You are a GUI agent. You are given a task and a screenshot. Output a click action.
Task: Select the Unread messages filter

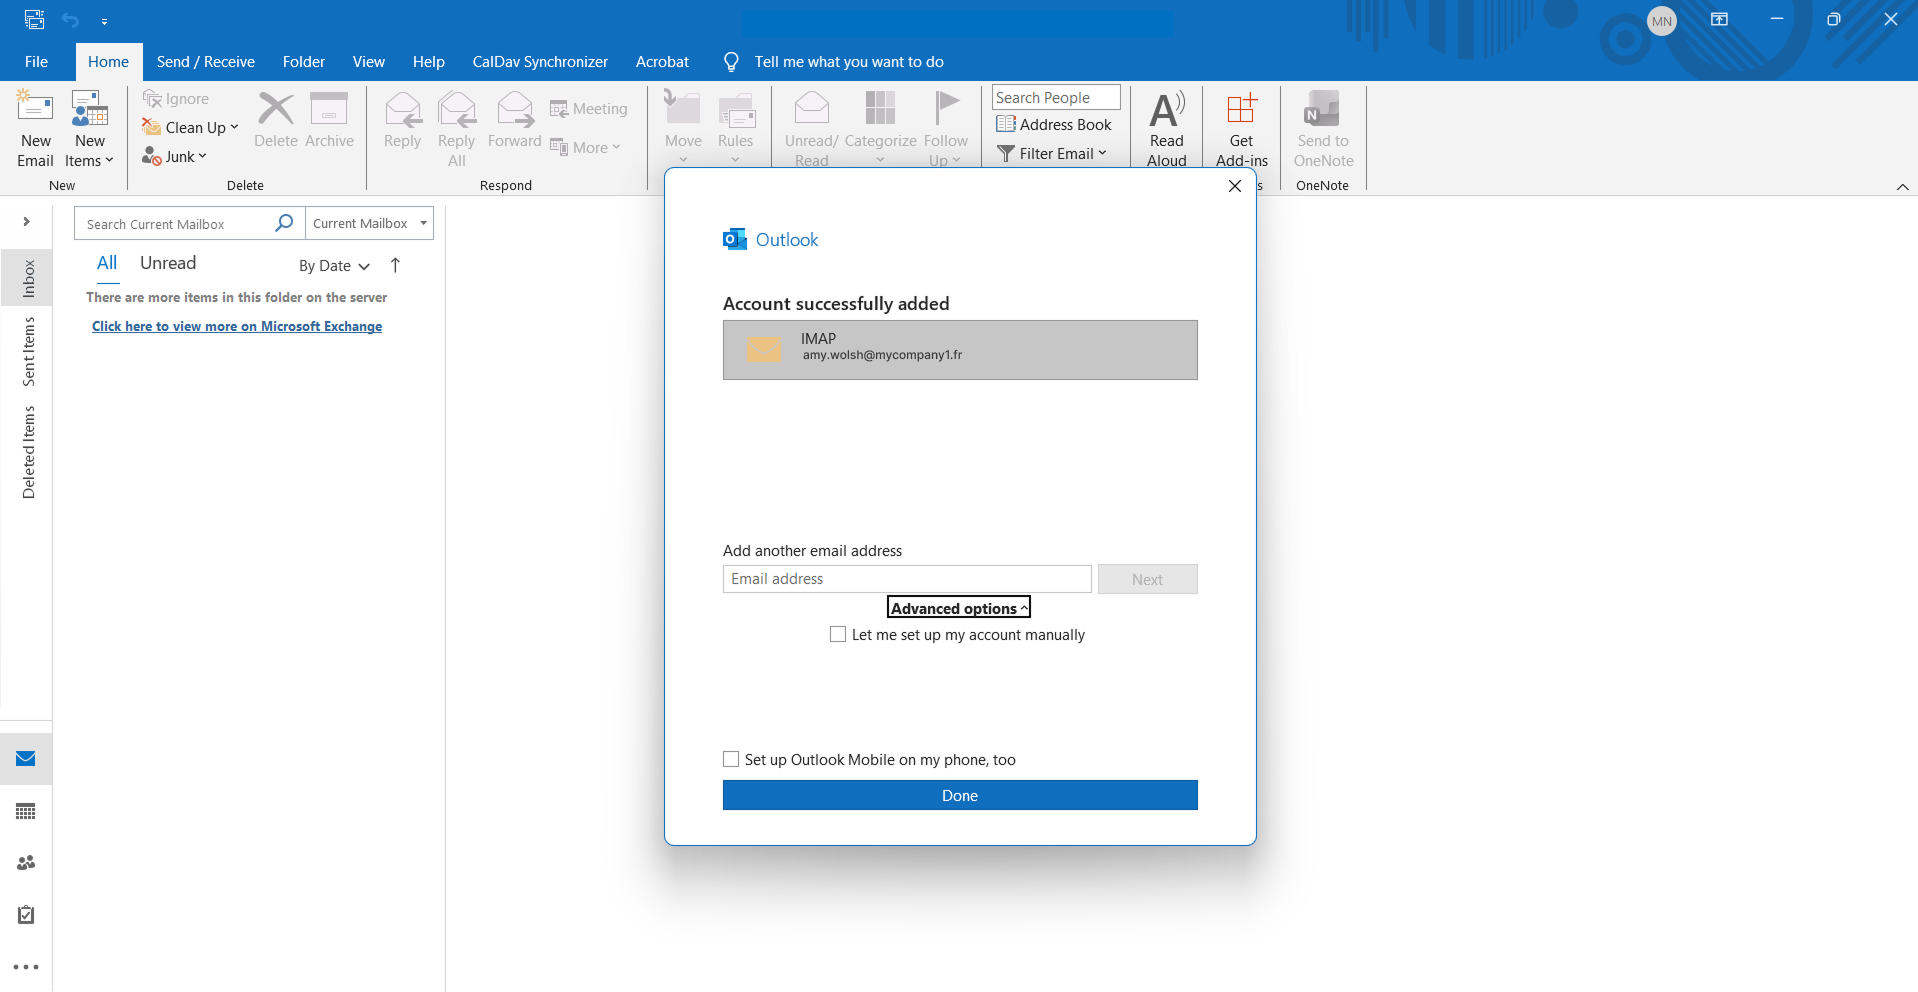(168, 263)
